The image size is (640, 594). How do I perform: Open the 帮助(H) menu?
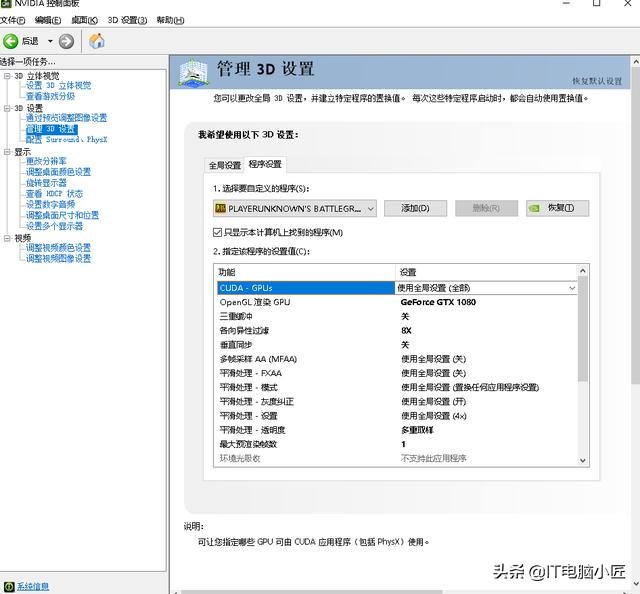tap(170, 20)
